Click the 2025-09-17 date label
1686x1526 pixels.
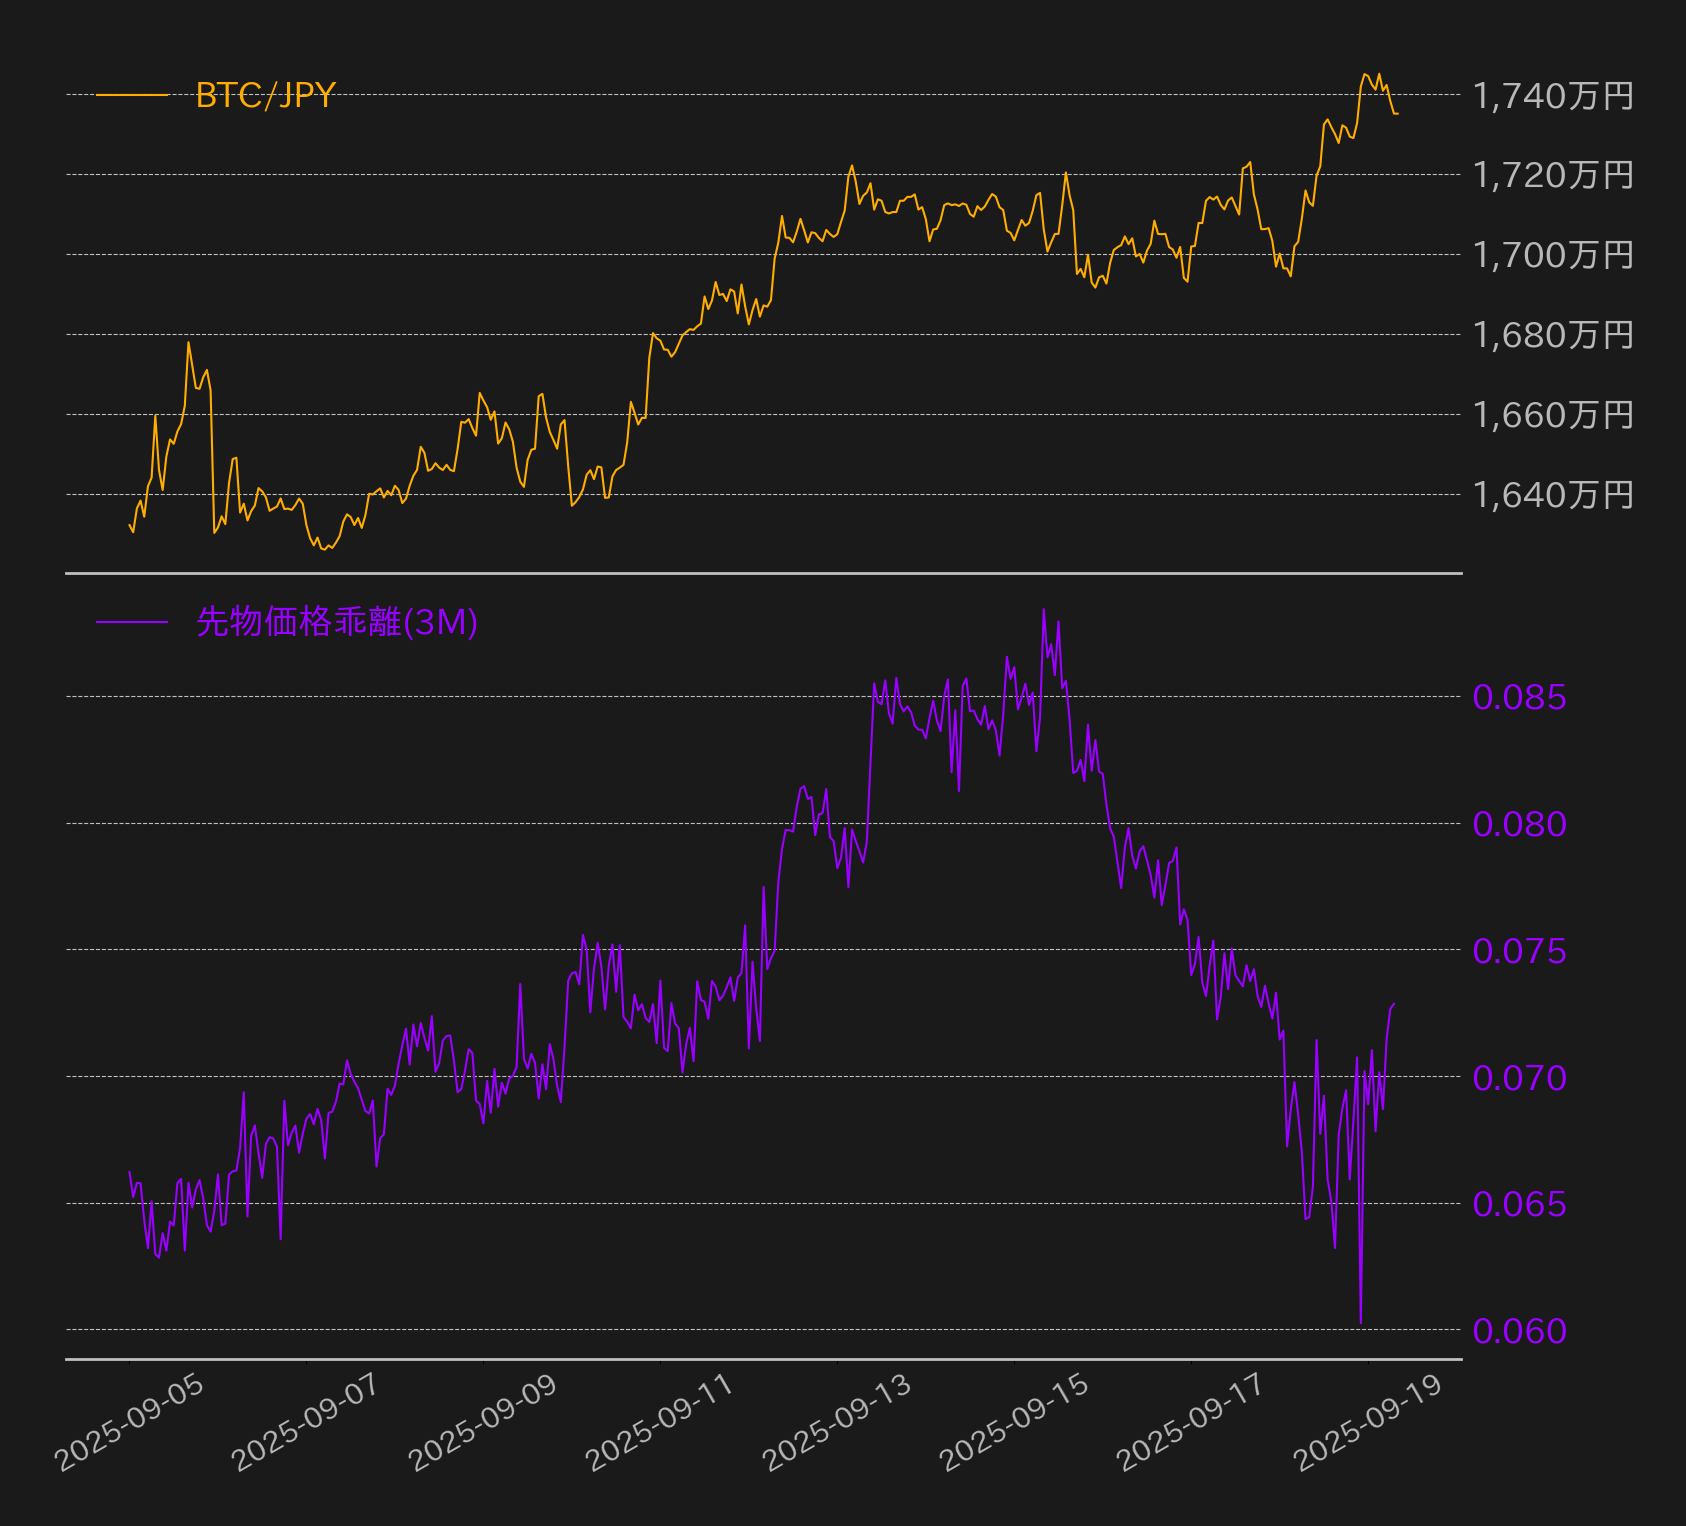(1192, 1422)
